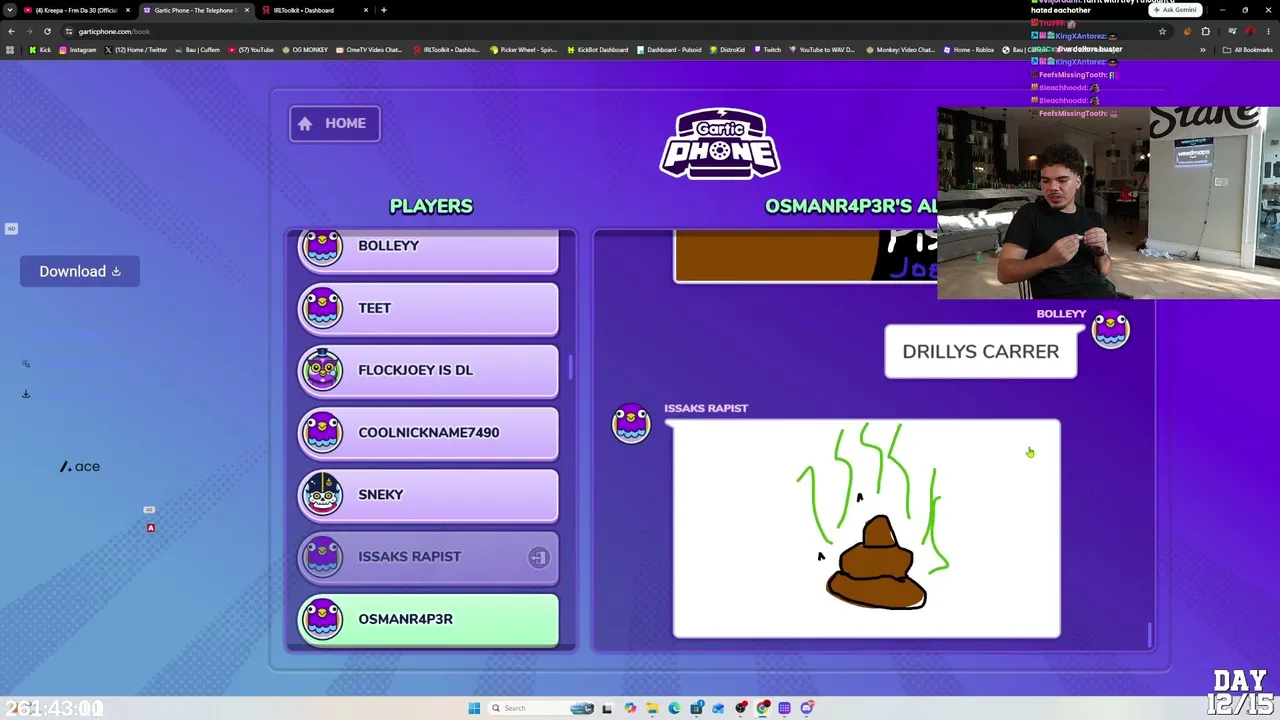This screenshot has width=1280, height=720.
Task: Open the KickBot Dashboard bookmark
Action: (598, 50)
